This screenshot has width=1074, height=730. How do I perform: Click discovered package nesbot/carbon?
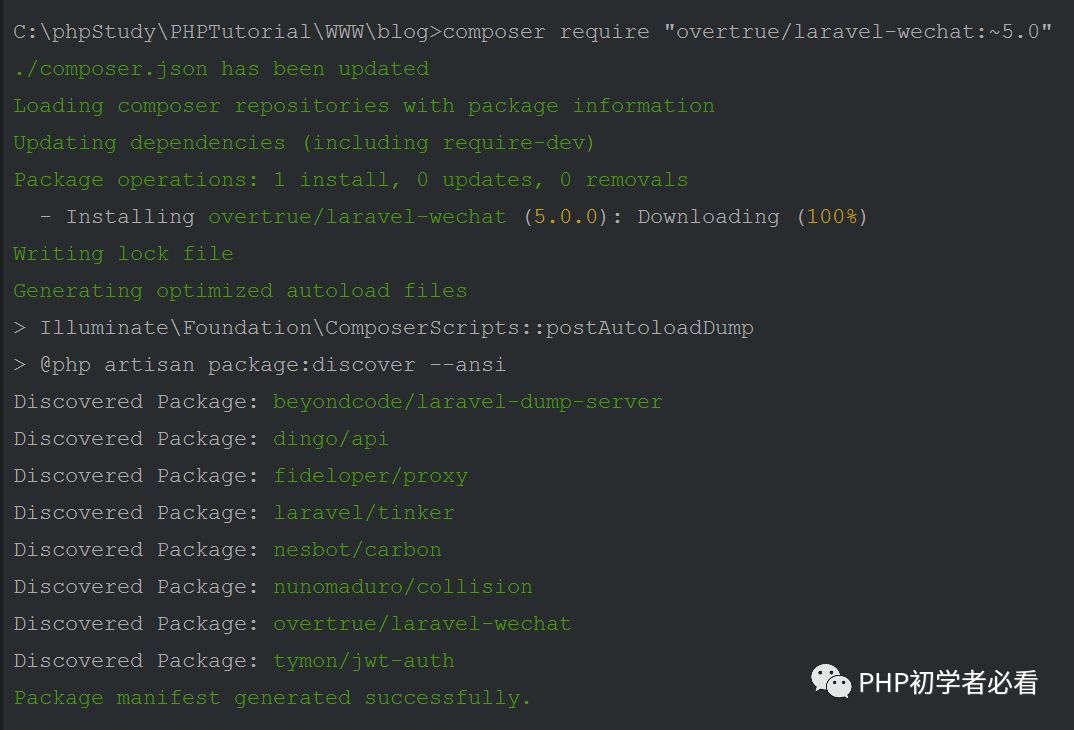tap(358, 550)
